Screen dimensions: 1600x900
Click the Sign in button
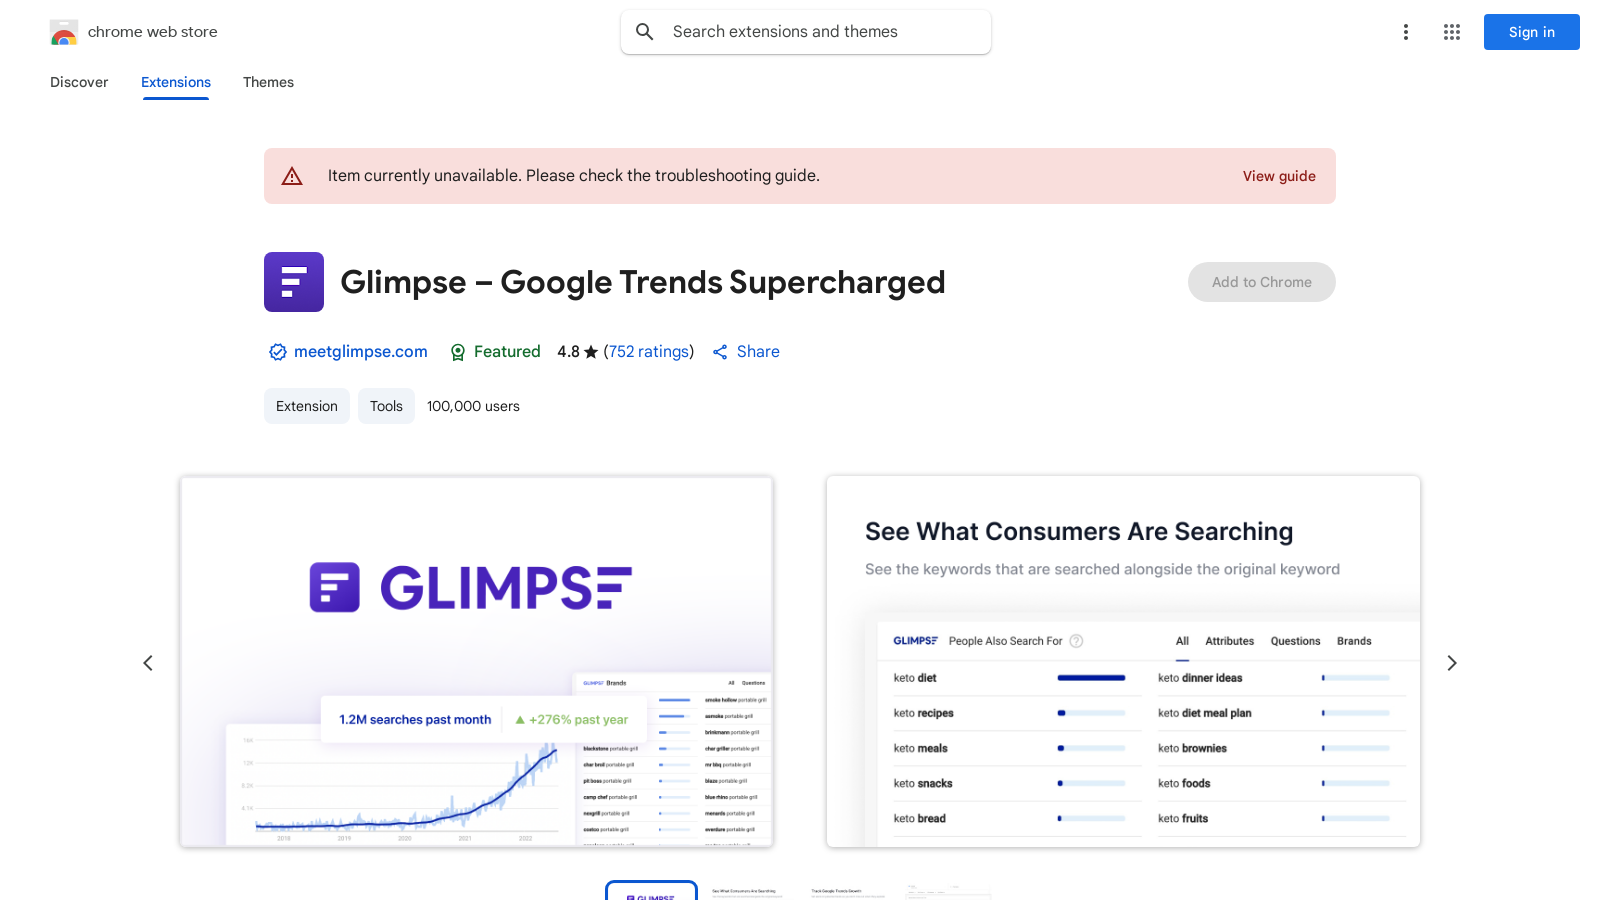[x=1531, y=31]
